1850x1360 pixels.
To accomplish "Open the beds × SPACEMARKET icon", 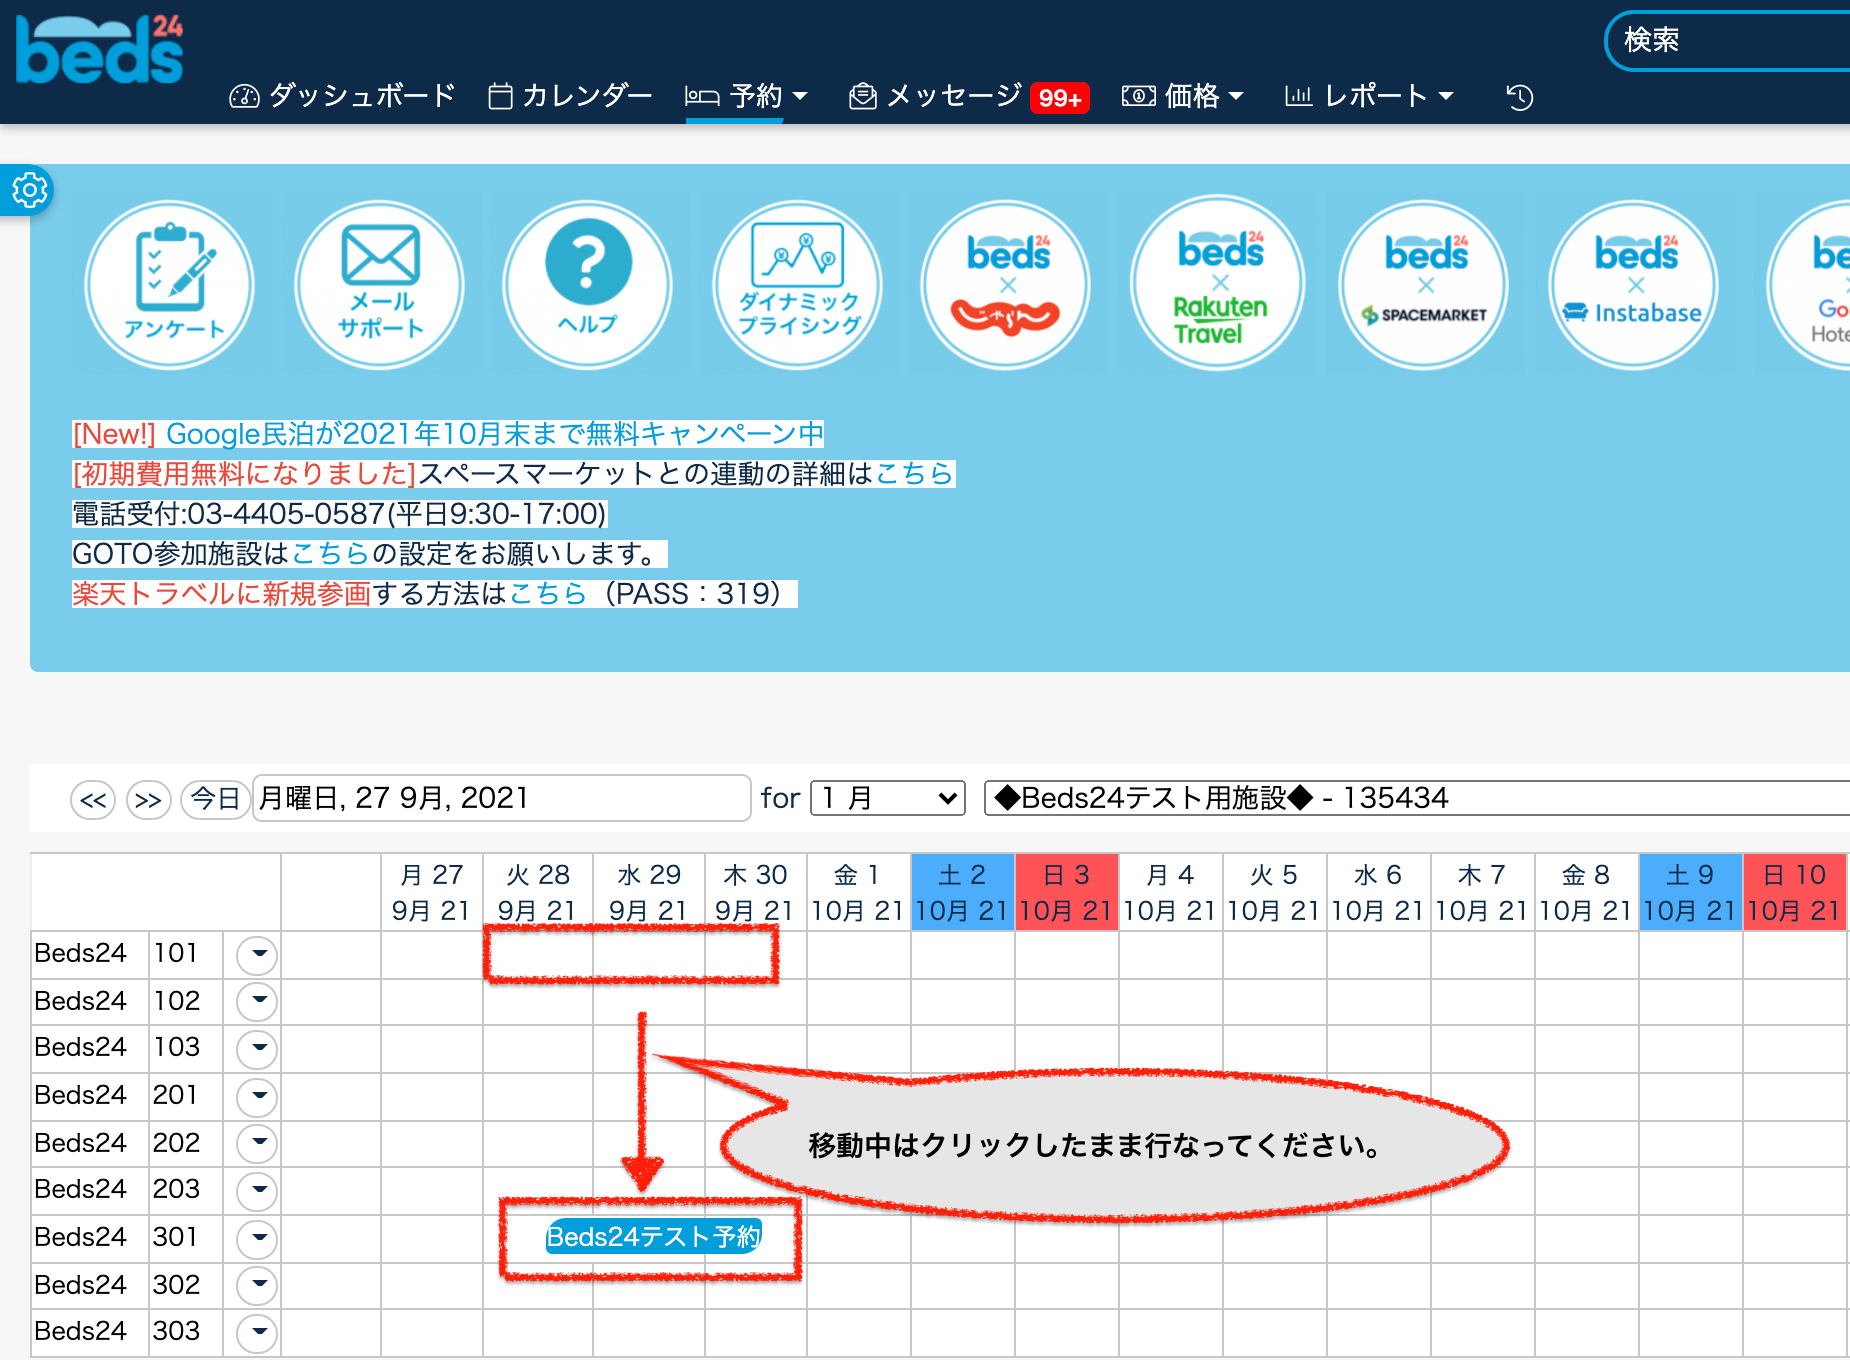I will click(x=1425, y=285).
